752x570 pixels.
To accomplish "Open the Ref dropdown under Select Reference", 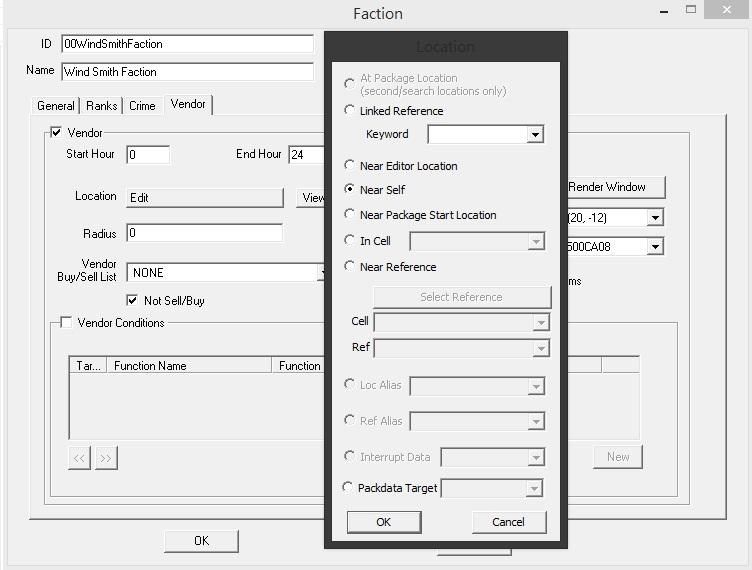I will (541, 349).
